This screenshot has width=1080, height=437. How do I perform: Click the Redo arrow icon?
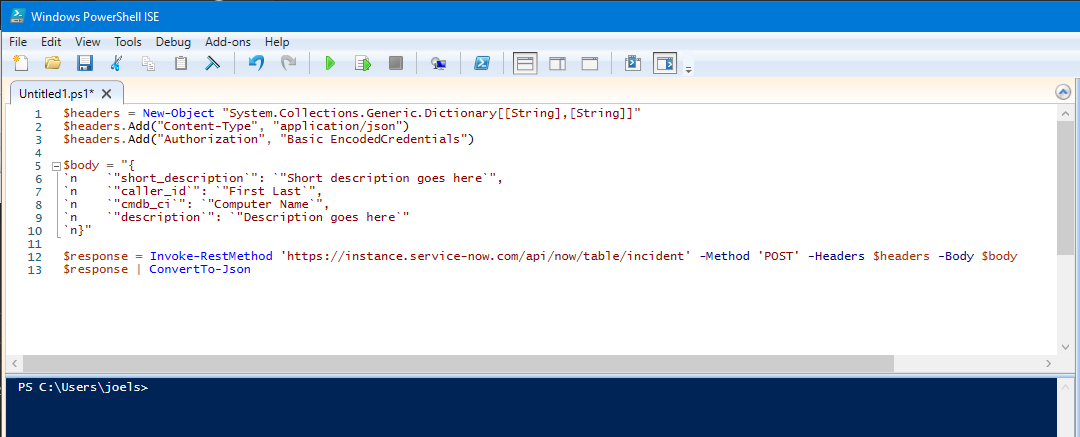click(288, 63)
